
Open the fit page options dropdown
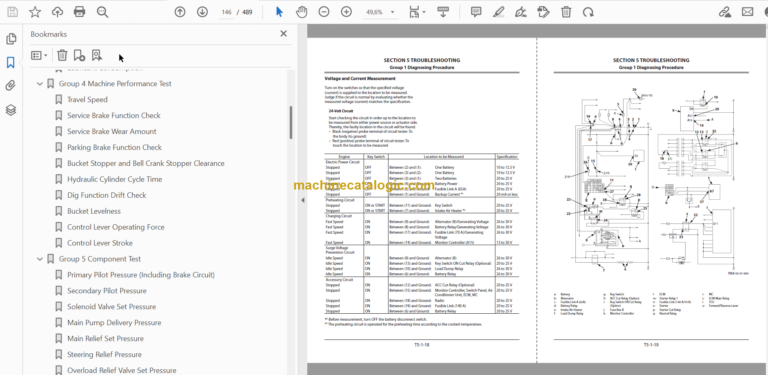pos(417,12)
